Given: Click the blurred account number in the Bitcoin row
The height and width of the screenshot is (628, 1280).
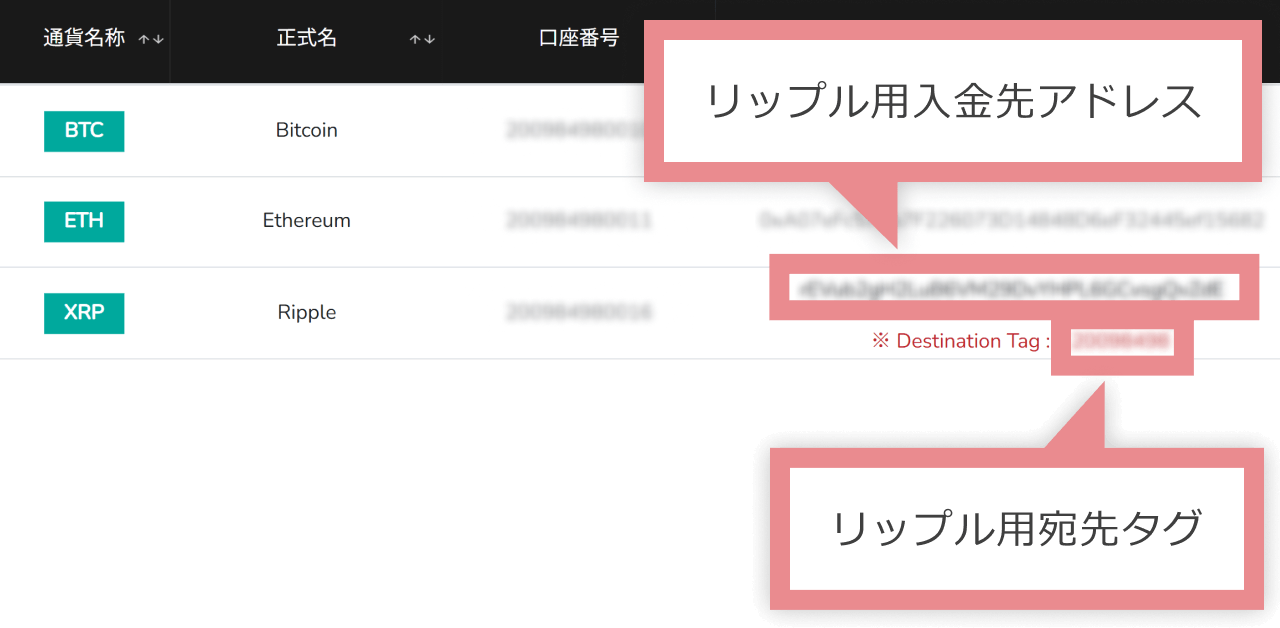Looking at the screenshot, I should pyautogui.click(x=570, y=131).
